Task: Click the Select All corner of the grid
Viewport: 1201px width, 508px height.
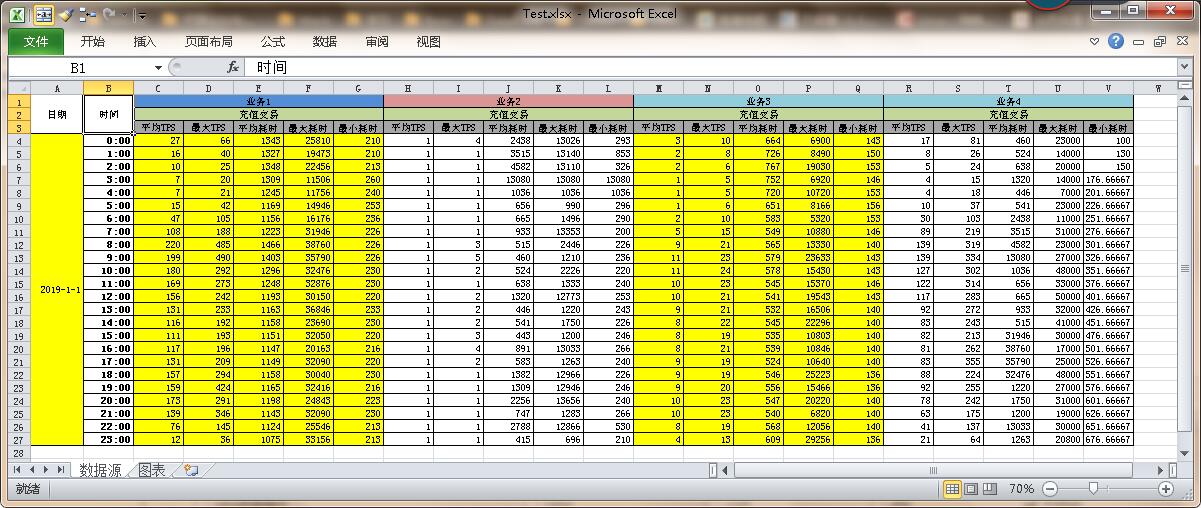Action: [19, 88]
